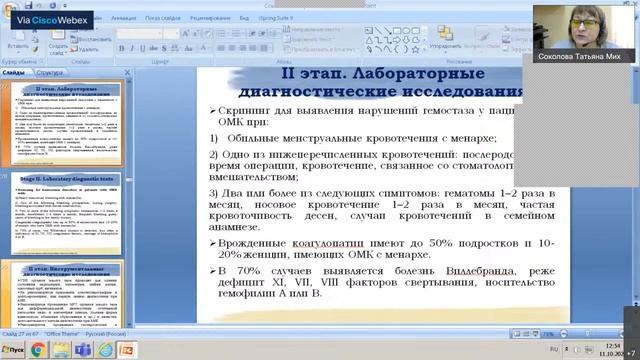
Task: Click Создать слайд (New Slide) button
Action: (58, 42)
